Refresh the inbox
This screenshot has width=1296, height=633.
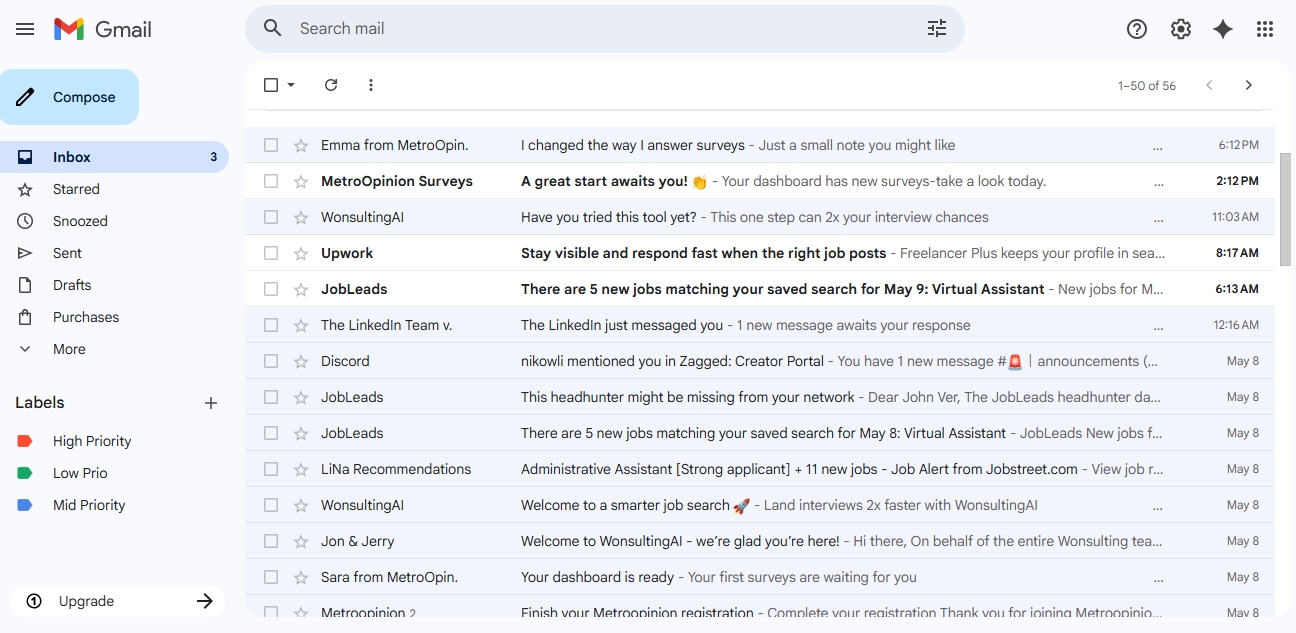(331, 85)
